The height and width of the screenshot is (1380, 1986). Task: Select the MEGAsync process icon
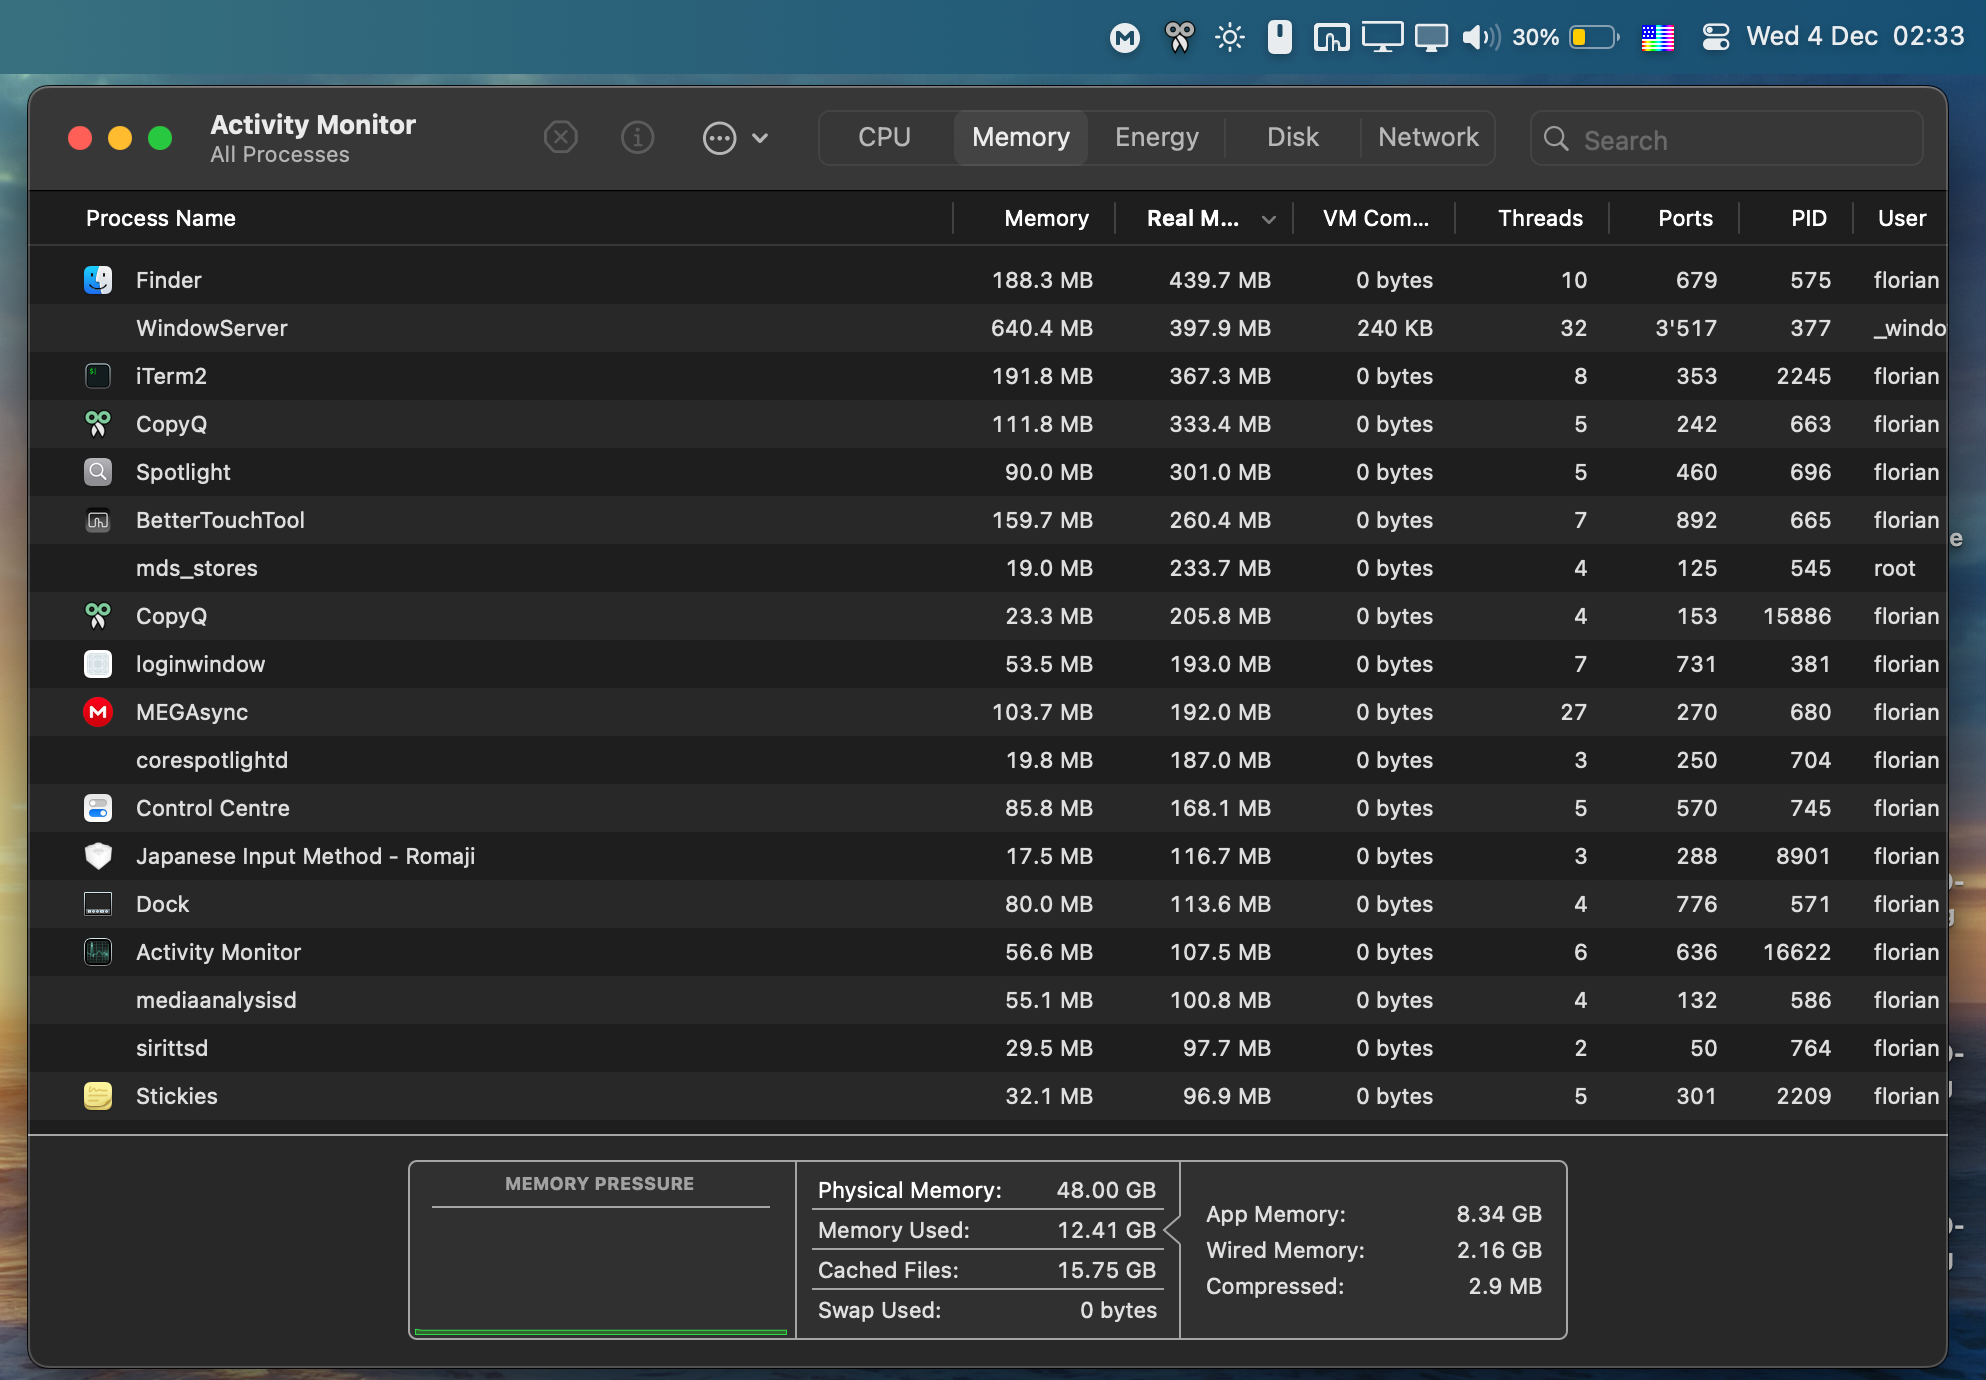98,712
